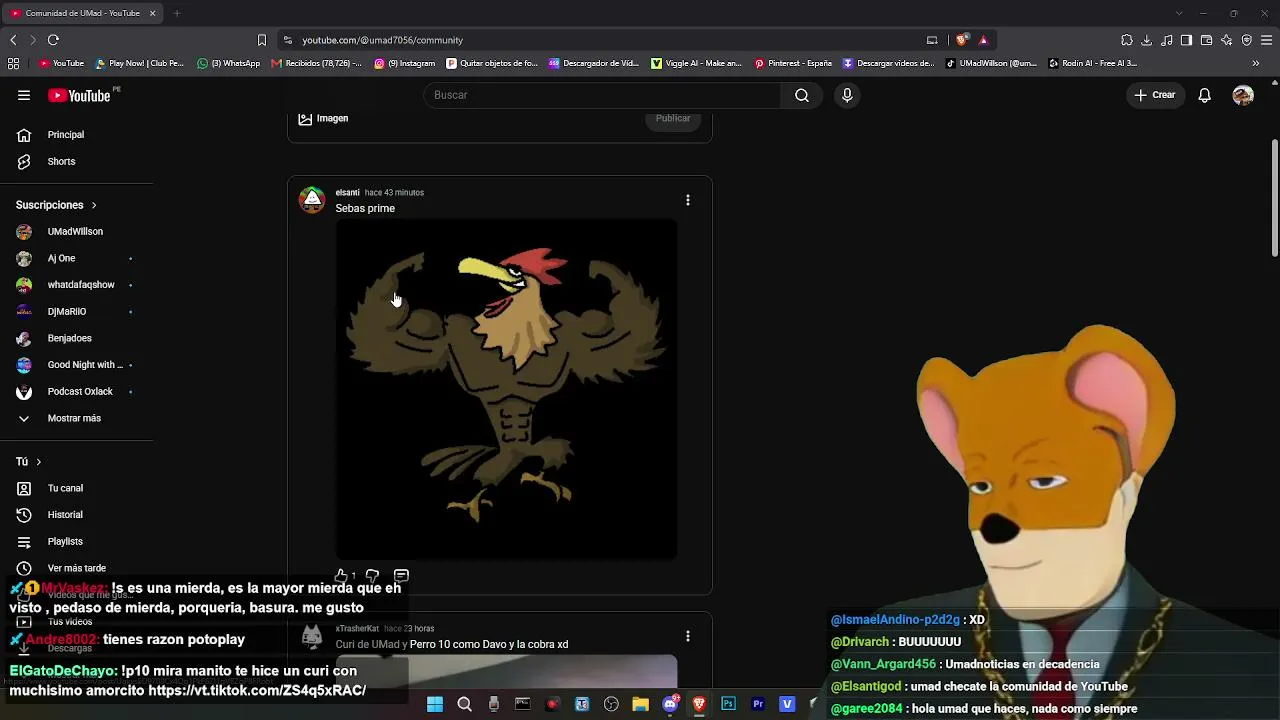Click the search magnifier button
Image resolution: width=1280 pixels, height=720 pixels.
(x=802, y=95)
